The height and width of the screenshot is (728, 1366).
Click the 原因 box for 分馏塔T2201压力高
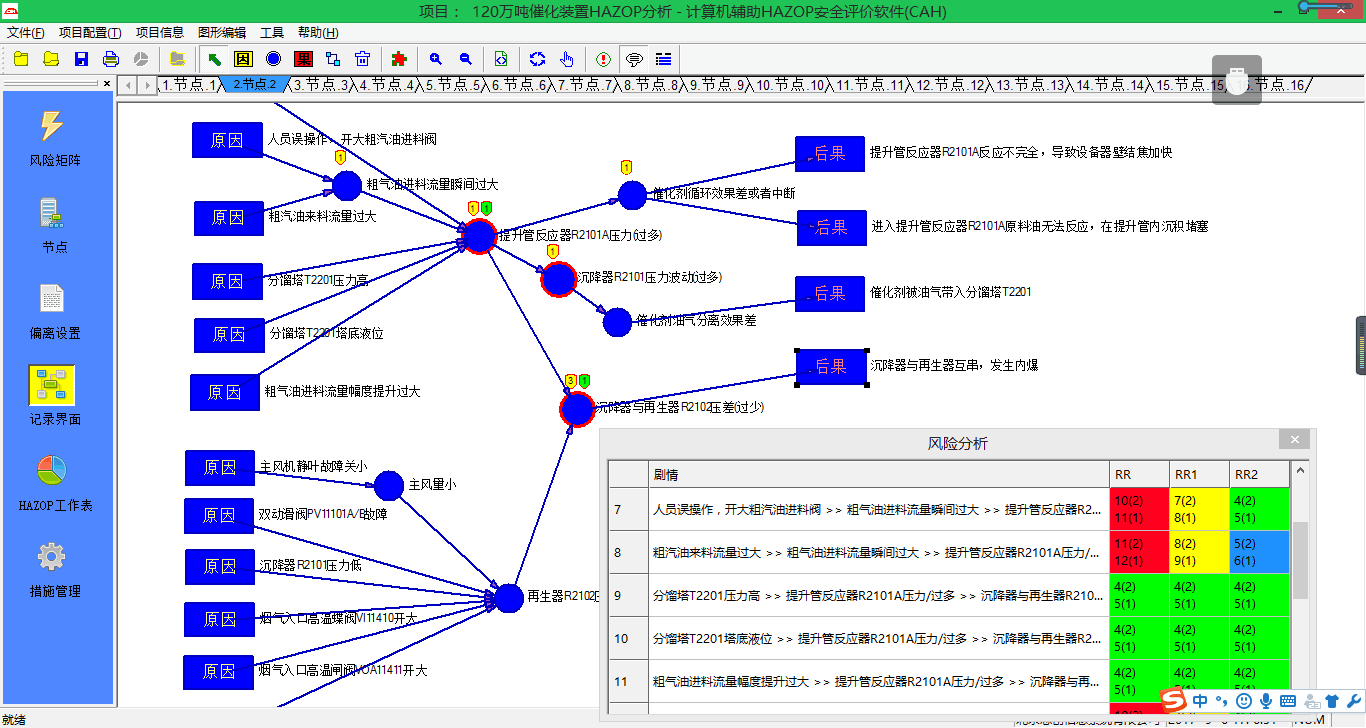point(227,281)
